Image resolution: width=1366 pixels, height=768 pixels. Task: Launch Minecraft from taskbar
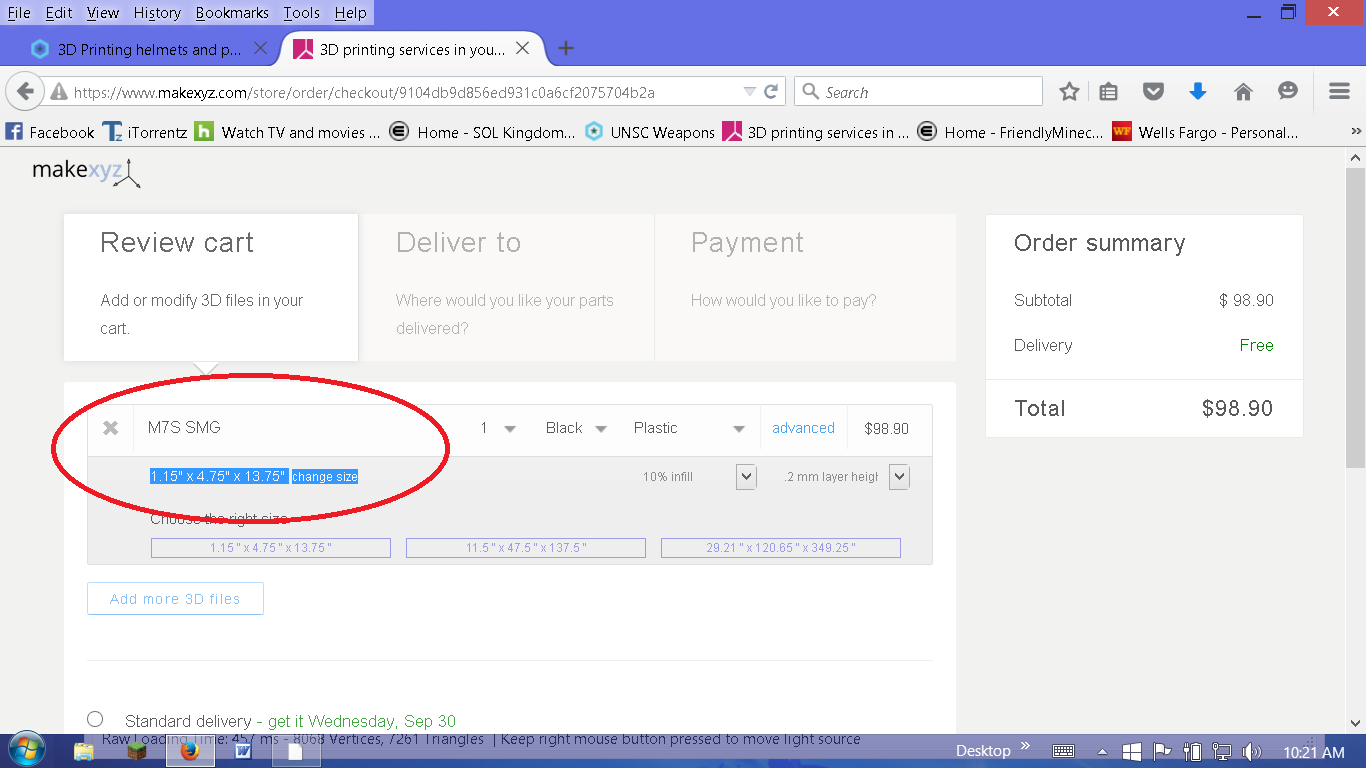[x=137, y=751]
